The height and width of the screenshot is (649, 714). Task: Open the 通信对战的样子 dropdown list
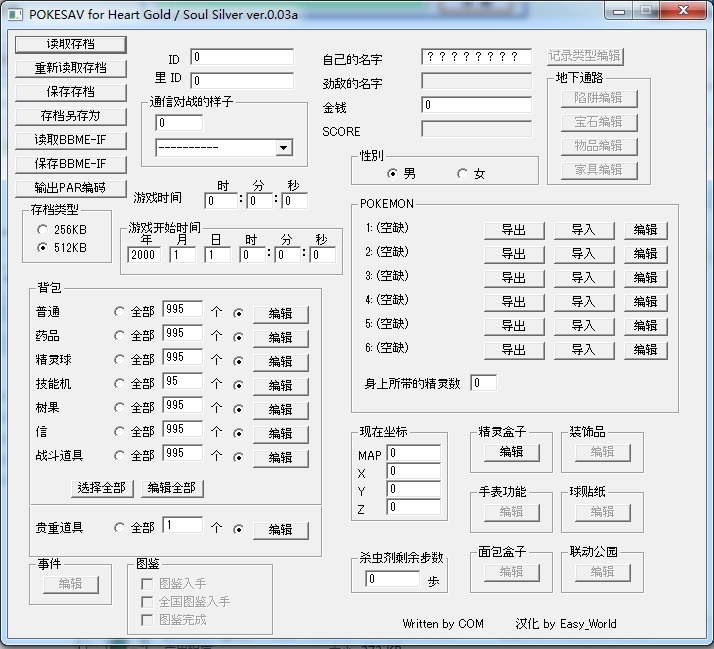pyautogui.click(x=284, y=148)
